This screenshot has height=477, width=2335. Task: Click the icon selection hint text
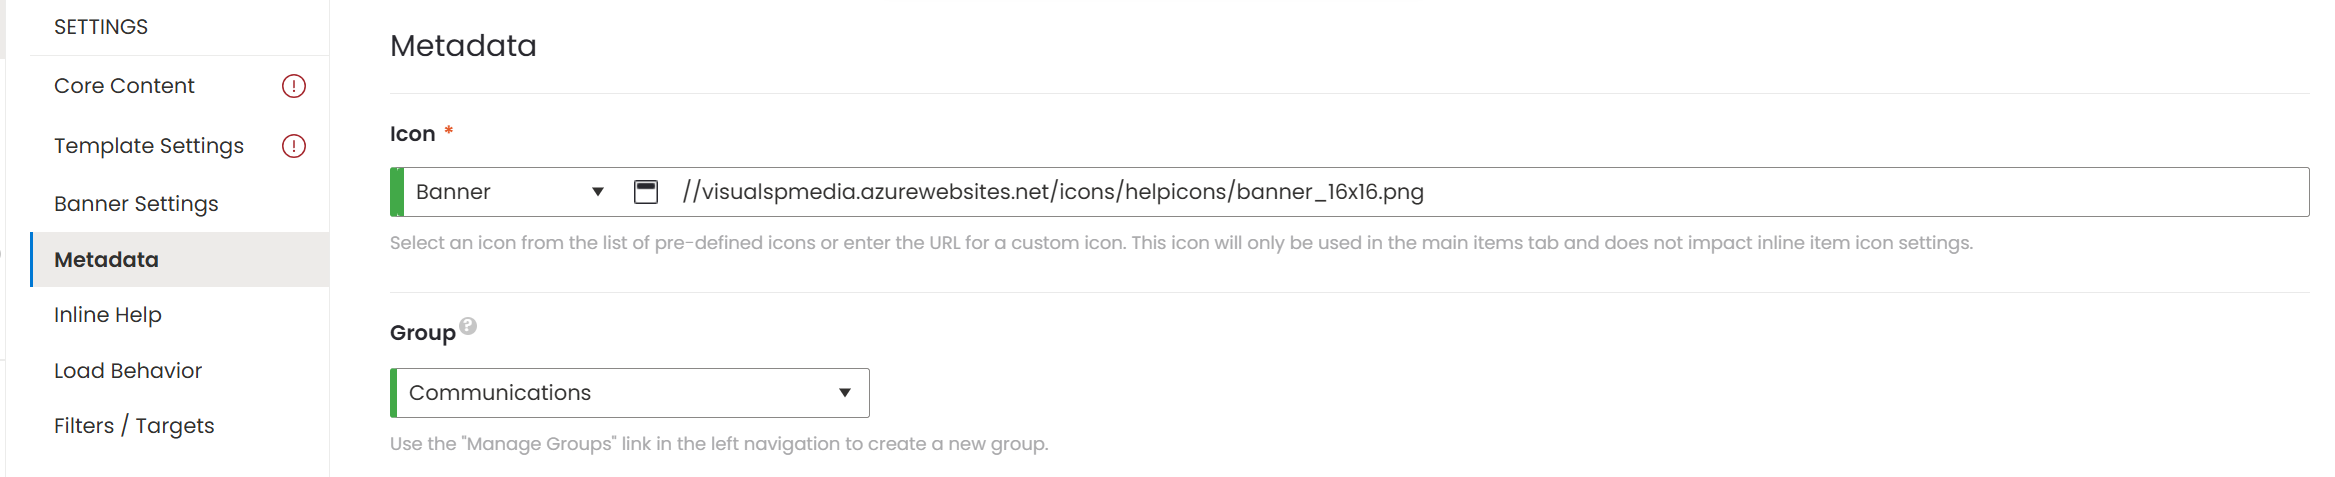tap(1180, 243)
